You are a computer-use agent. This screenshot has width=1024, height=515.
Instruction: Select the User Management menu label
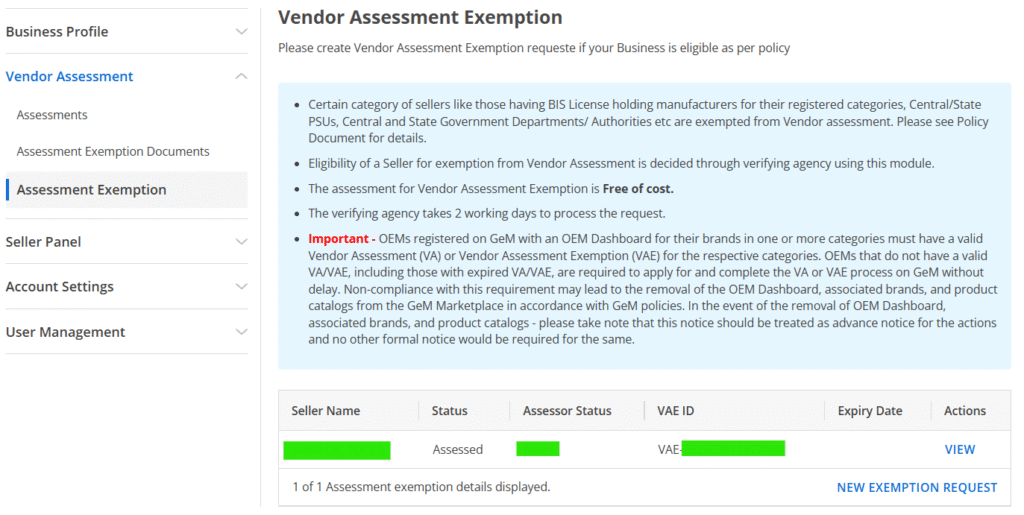(x=65, y=332)
